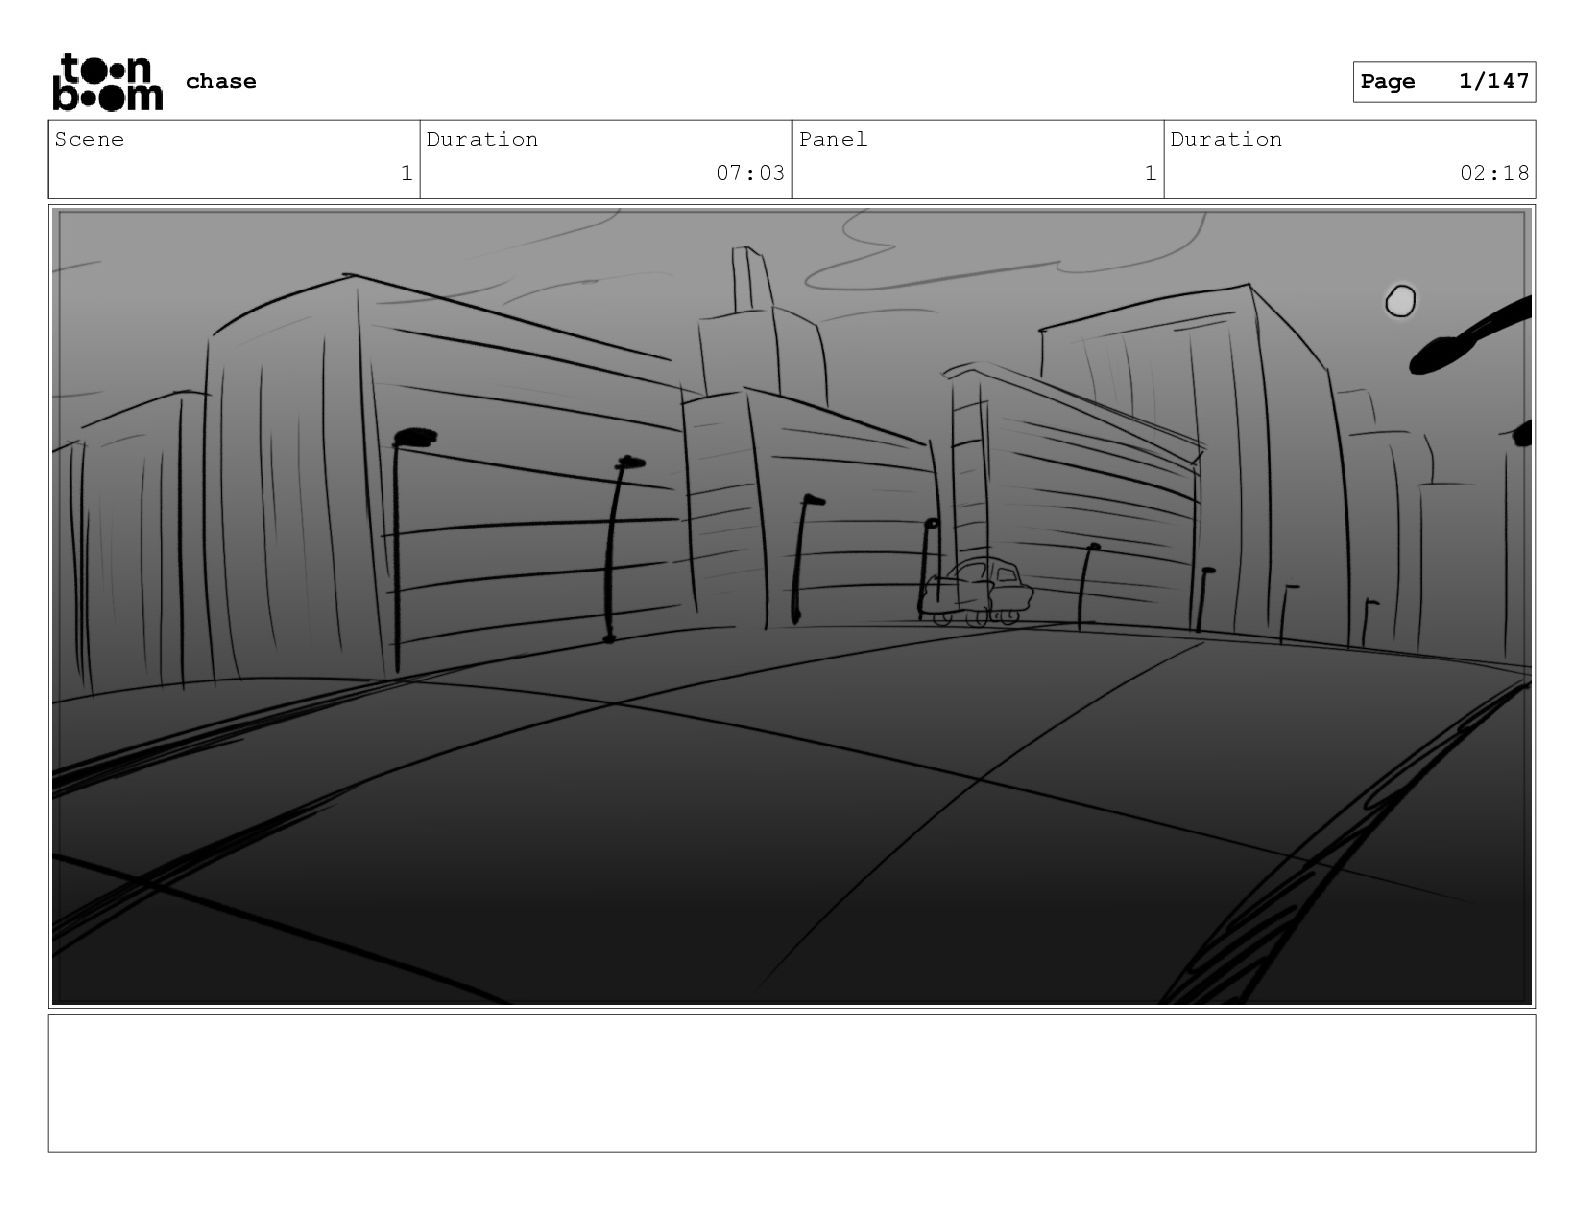Click the Toon Boom logo
Screen dimensions: 1584x1224
click(107, 81)
